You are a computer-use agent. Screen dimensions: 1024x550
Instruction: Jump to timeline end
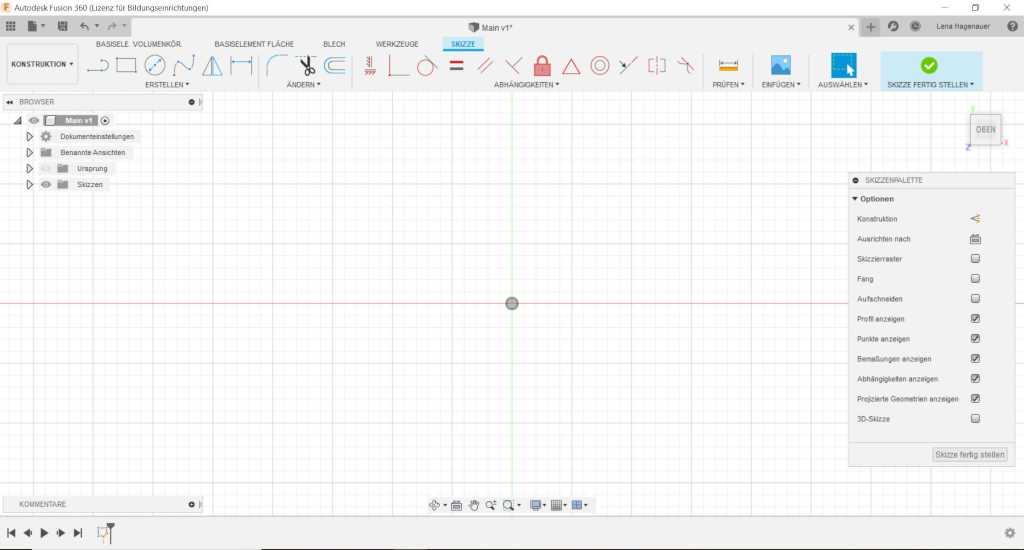[78, 533]
